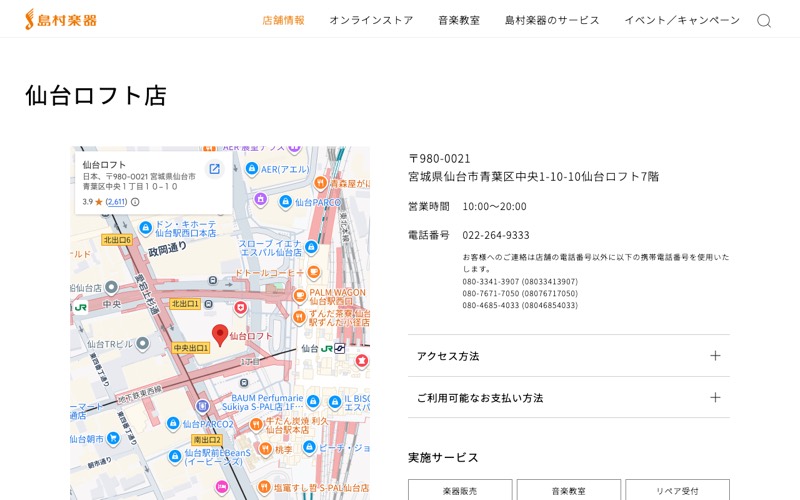Click the 仙台PARCO2 shopping marker
The height and width of the screenshot is (500, 800).
click(x=173, y=423)
